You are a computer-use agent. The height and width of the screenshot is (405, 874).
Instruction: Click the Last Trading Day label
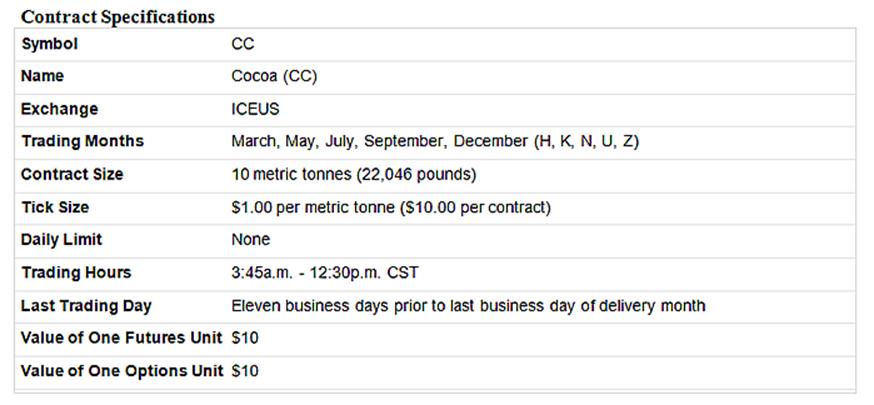[x=86, y=305]
